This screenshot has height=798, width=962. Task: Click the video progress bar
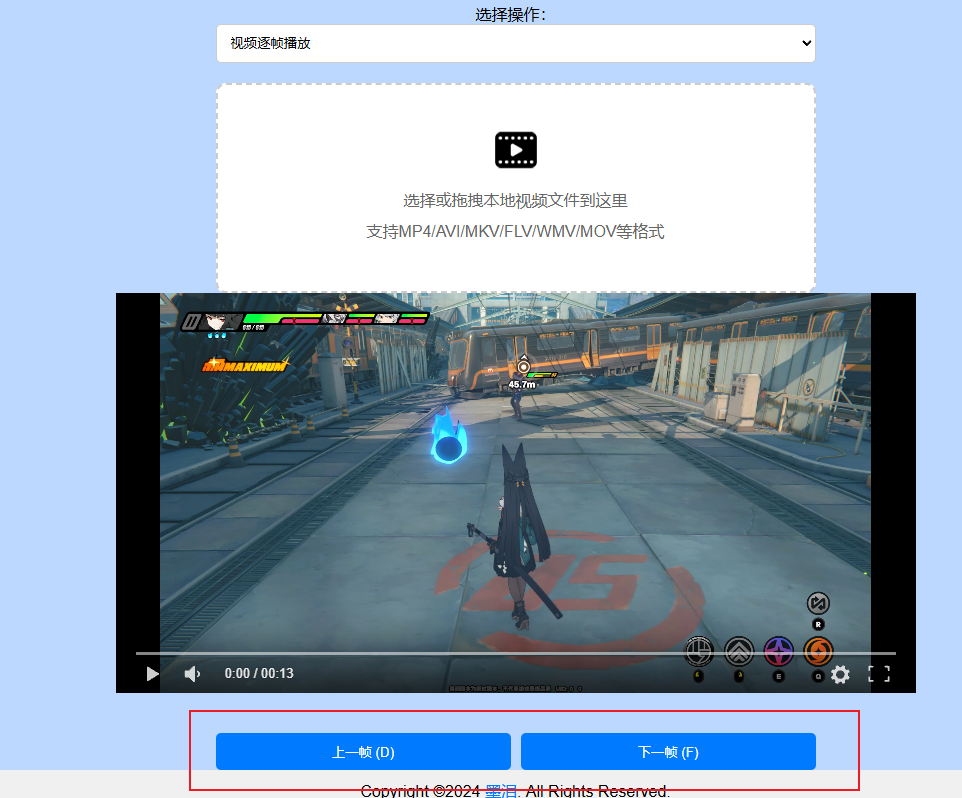coord(515,653)
